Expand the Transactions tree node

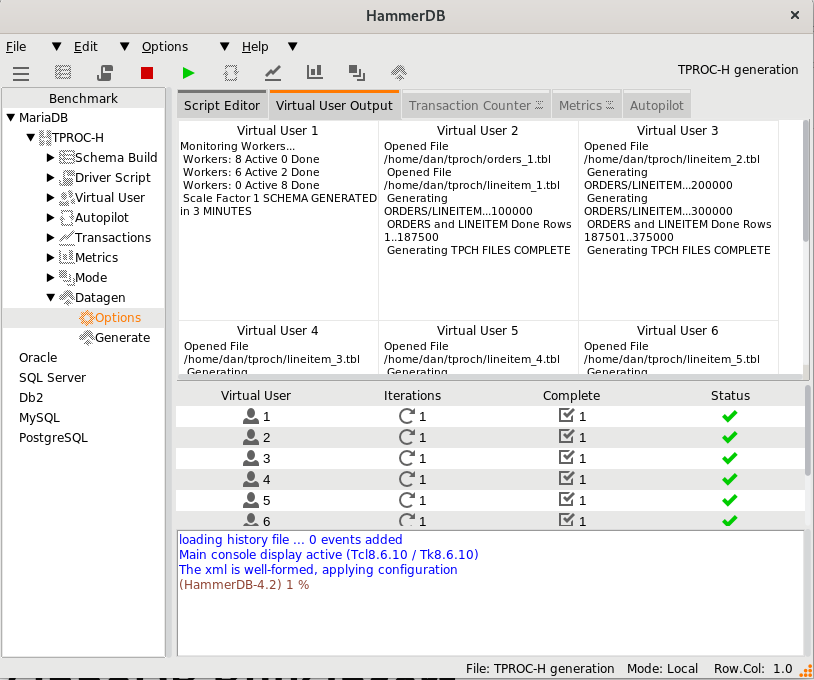50,238
